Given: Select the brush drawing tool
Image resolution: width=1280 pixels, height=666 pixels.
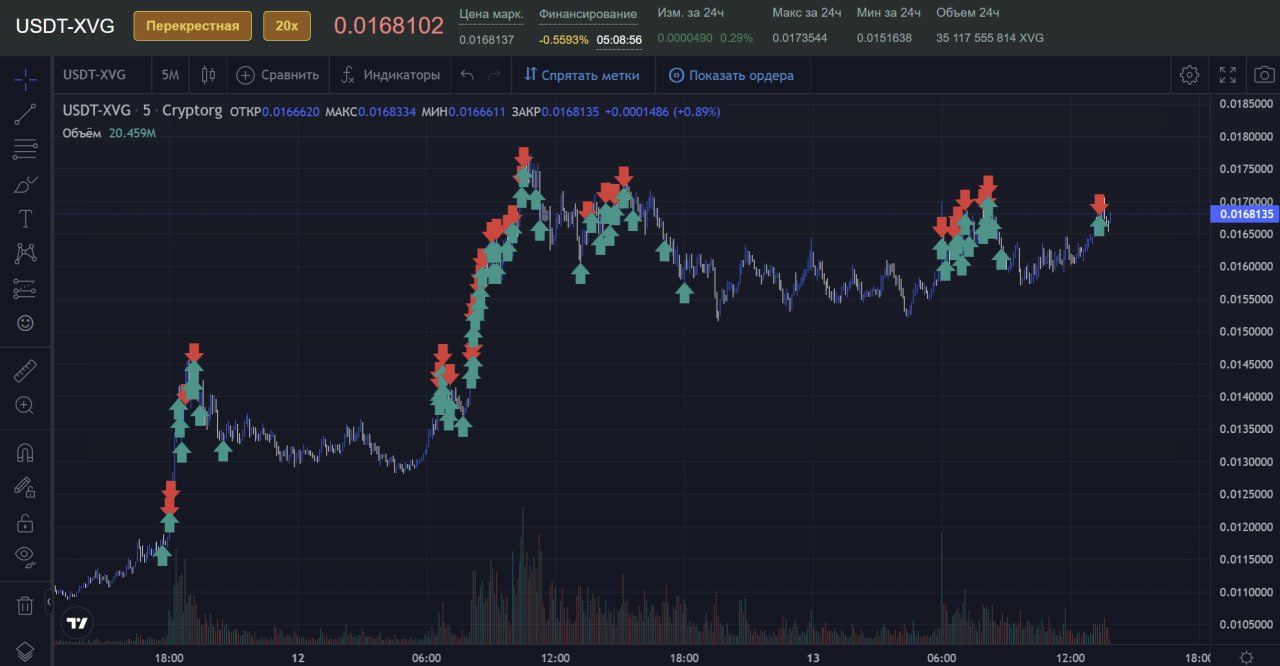Looking at the screenshot, I should (26, 184).
